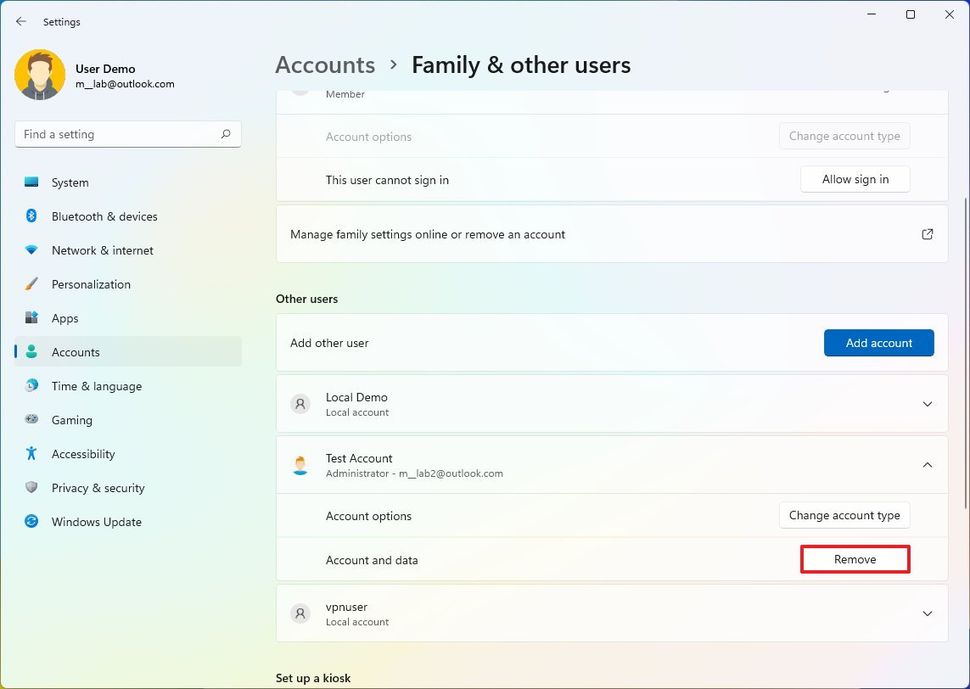
Task: Click the Privacy & security shield icon
Action: (32, 488)
